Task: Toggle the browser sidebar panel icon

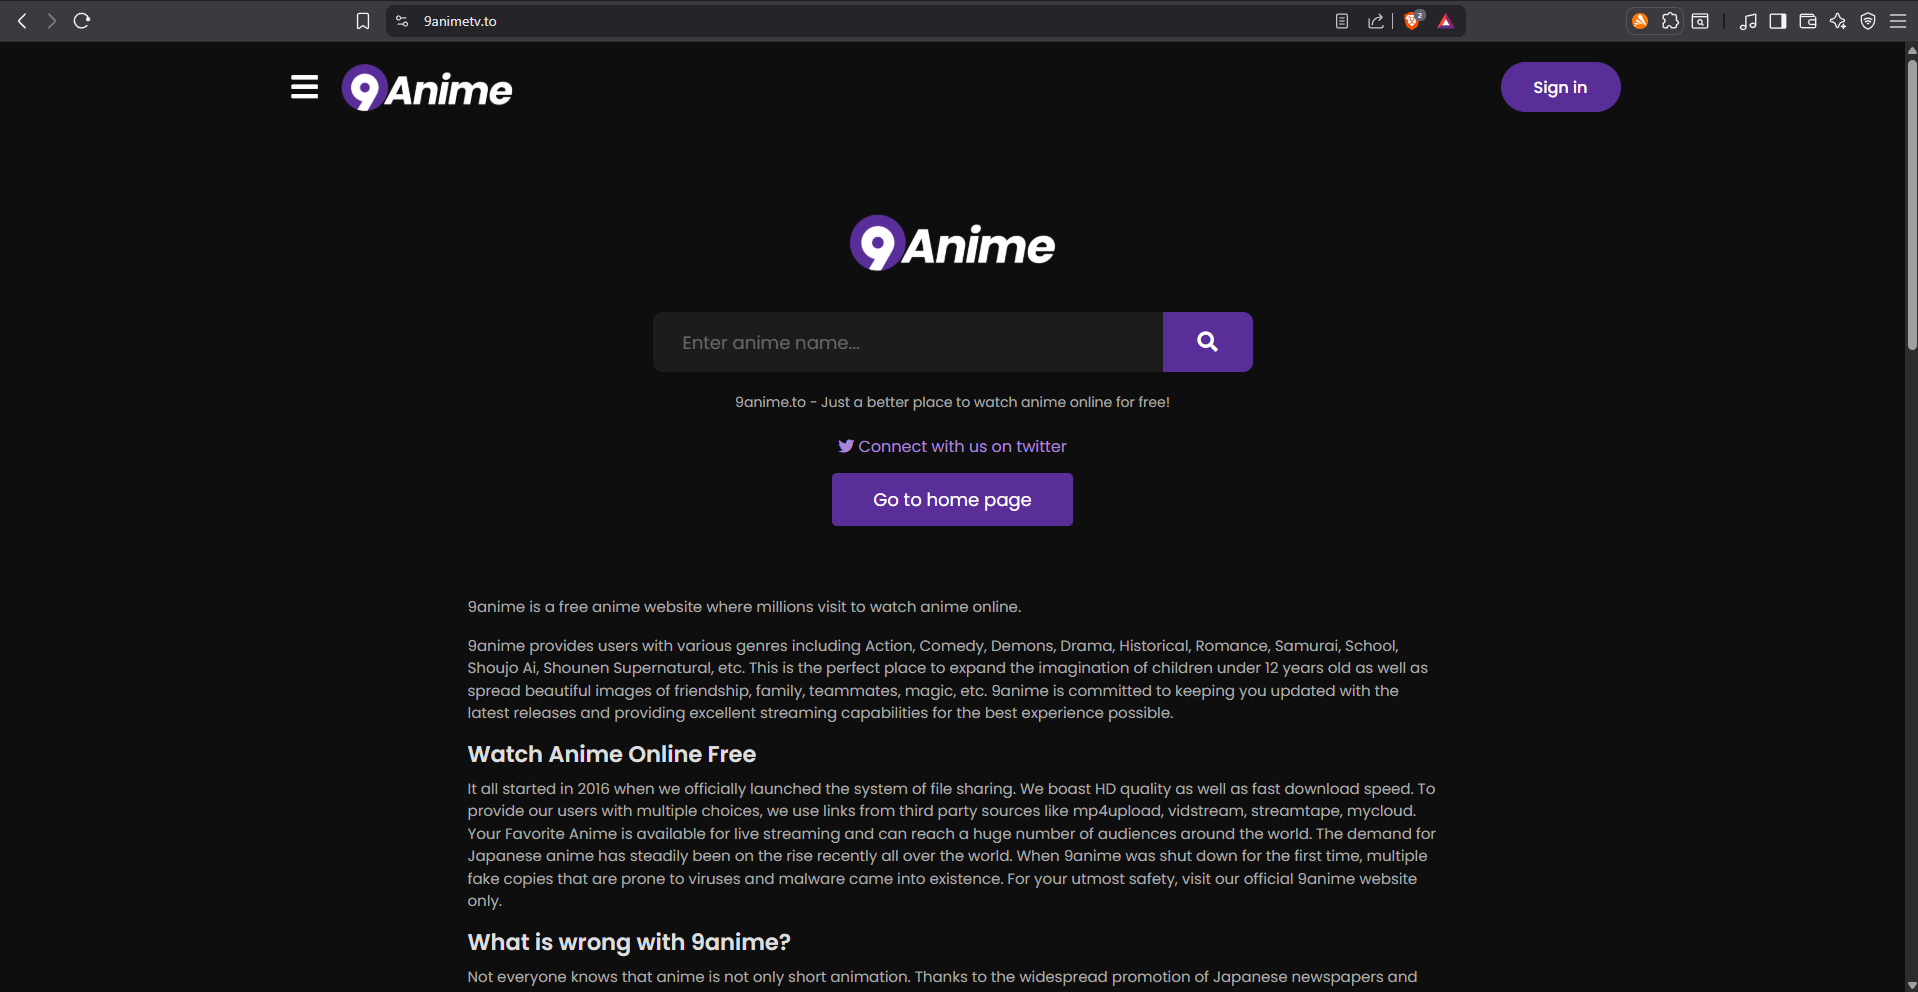Action: coord(1778,21)
